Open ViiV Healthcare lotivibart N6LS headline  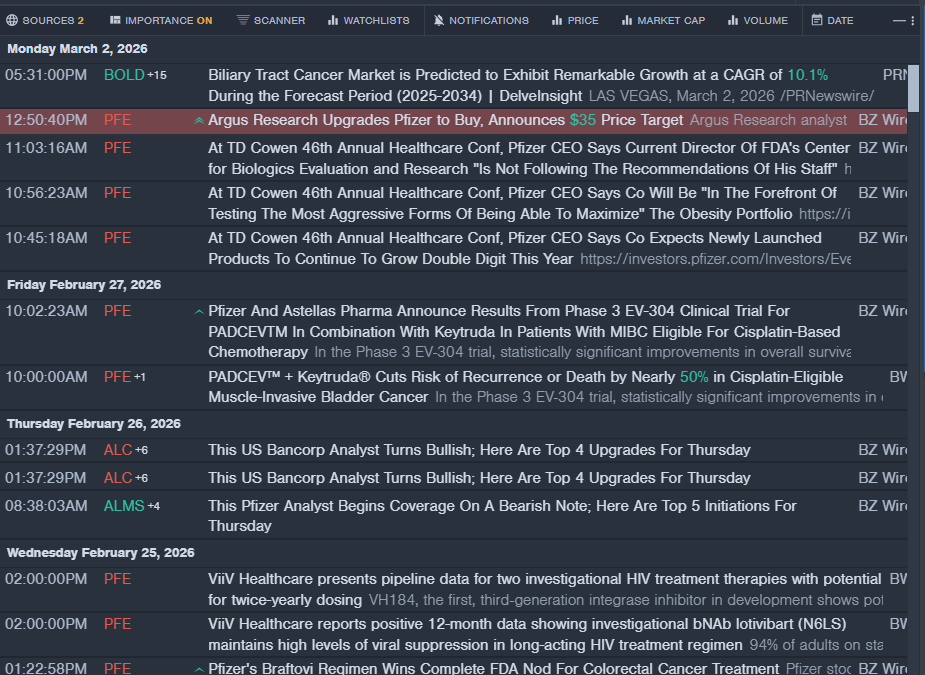[x=527, y=634]
